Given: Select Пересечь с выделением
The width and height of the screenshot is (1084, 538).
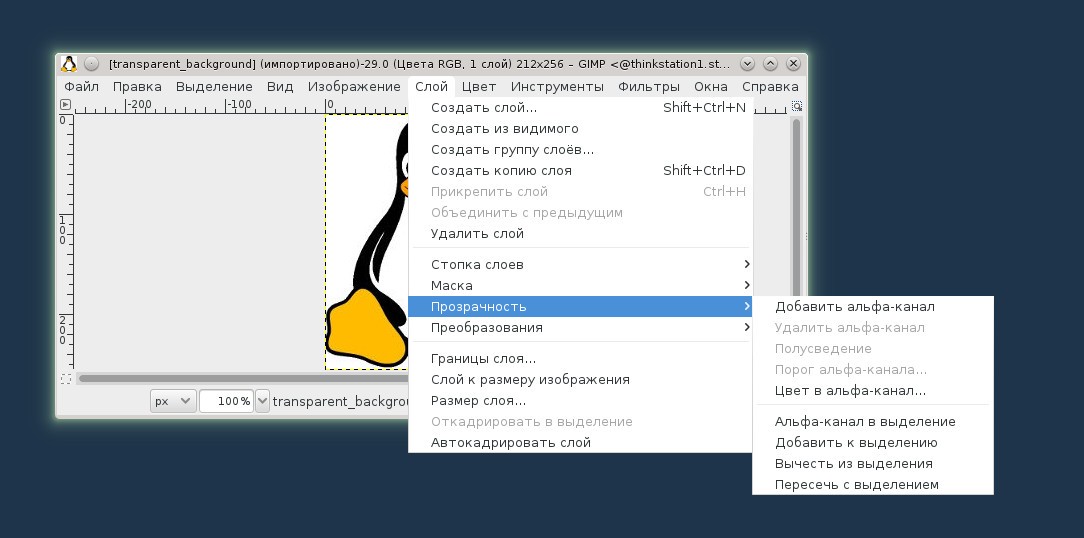Looking at the screenshot, I should point(872,484).
